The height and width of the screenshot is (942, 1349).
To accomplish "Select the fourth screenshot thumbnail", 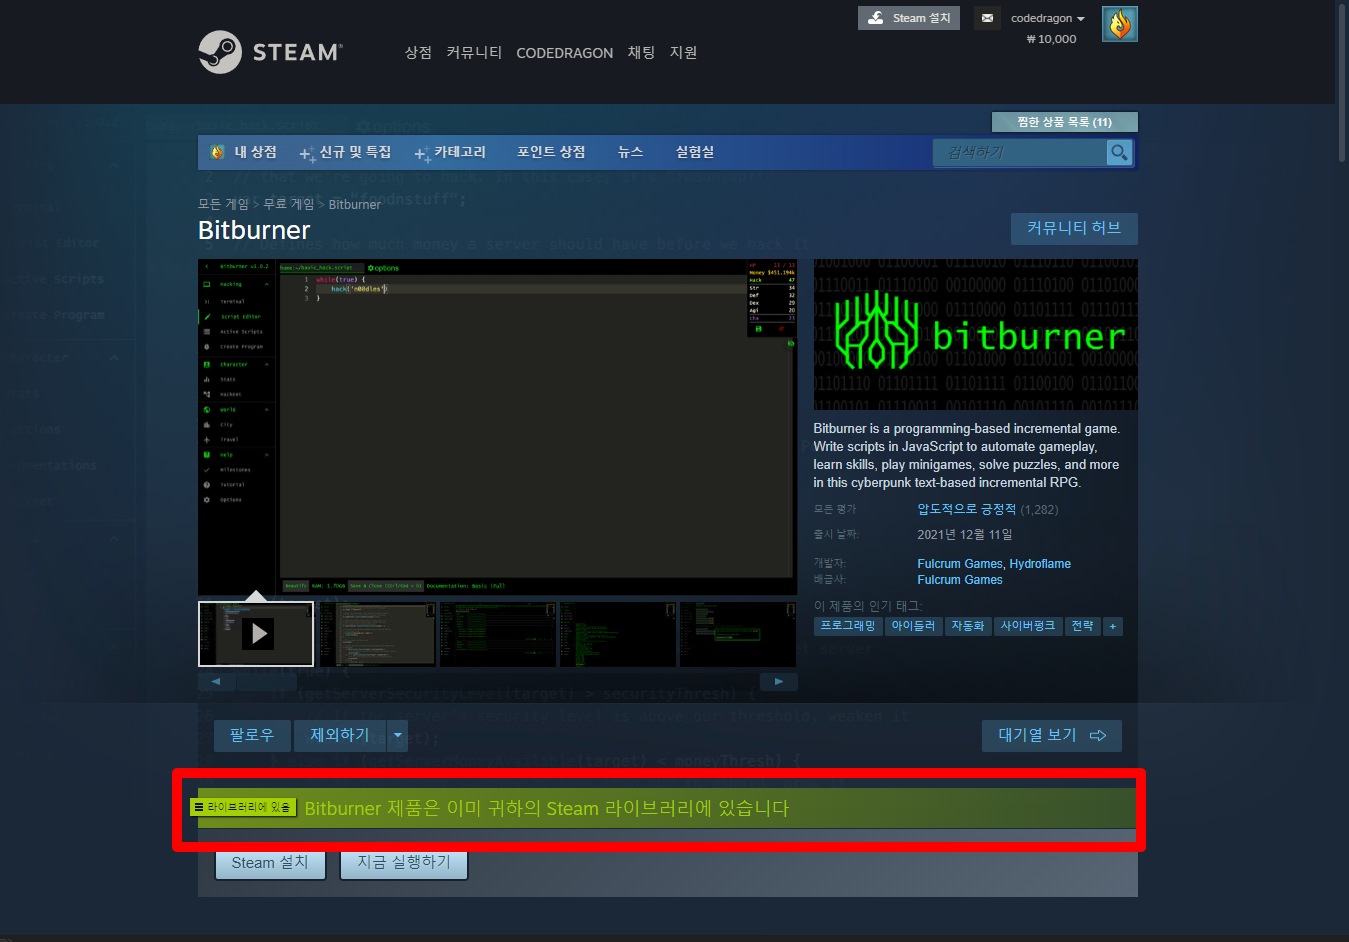I will click(618, 634).
